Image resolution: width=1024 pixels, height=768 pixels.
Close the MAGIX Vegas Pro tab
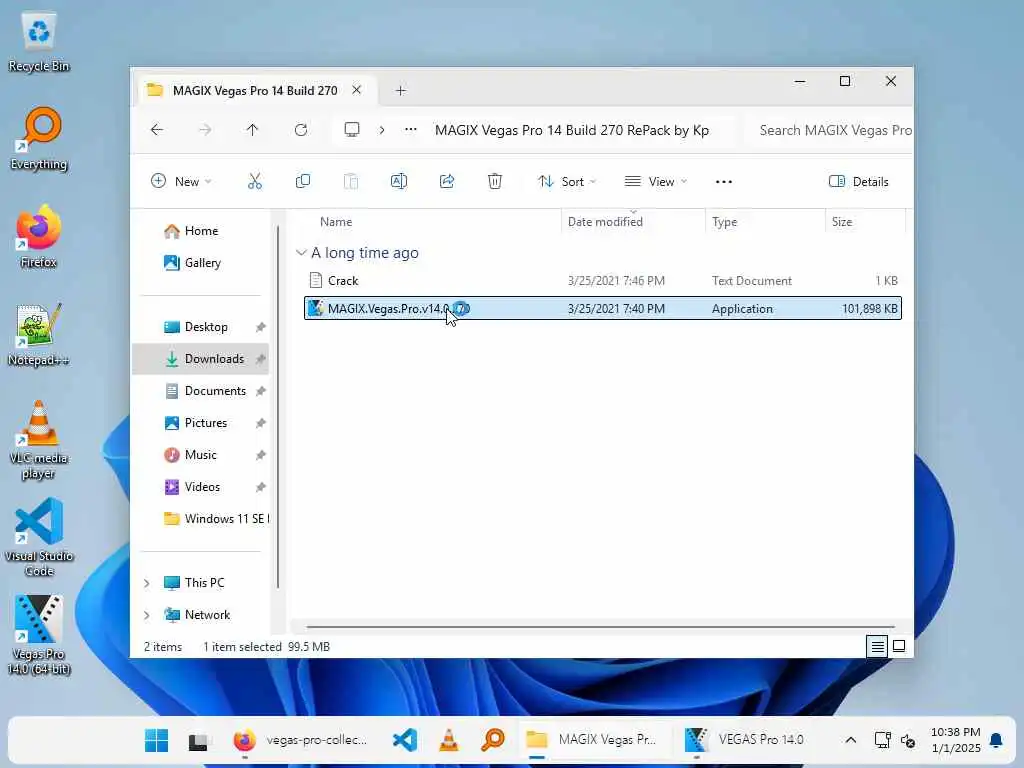pos(357,90)
